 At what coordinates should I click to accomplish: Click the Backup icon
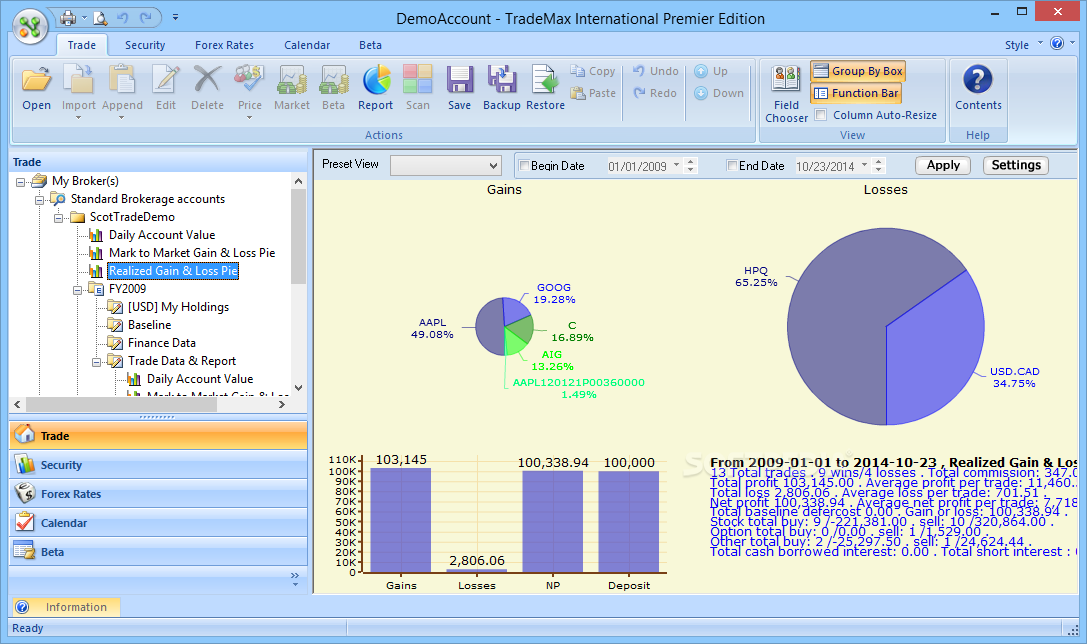(501, 79)
